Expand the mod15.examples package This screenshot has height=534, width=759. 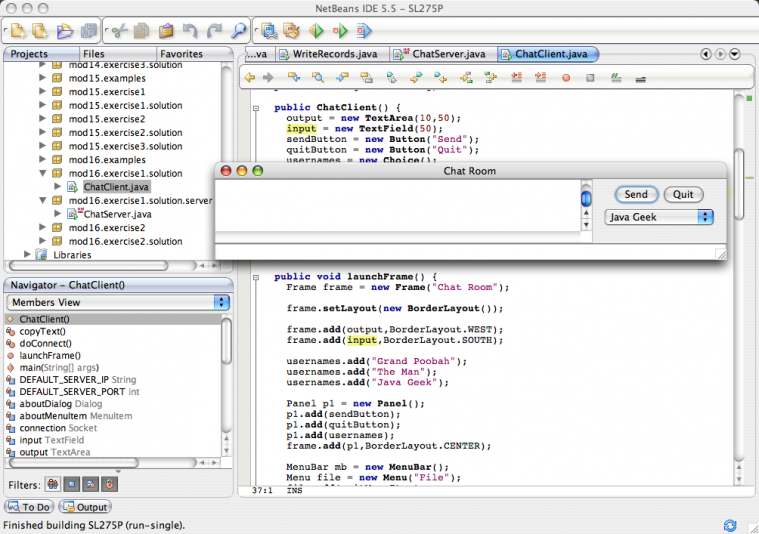click(43, 77)
